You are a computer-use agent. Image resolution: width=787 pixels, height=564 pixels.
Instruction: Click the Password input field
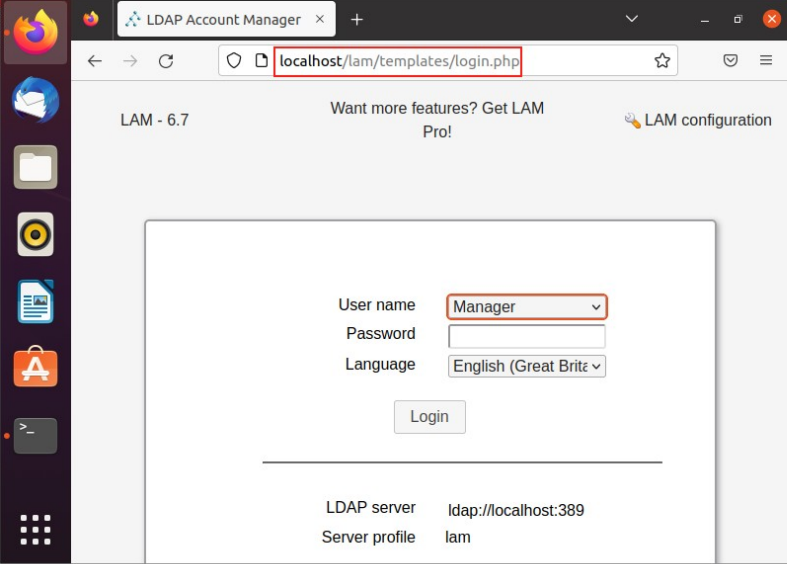(x=527, y=336)
